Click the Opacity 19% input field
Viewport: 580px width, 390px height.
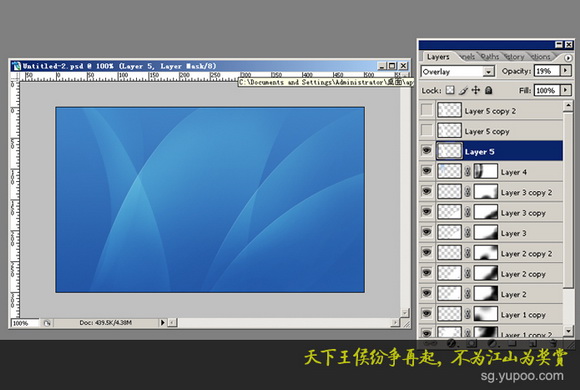coord(546,71)
